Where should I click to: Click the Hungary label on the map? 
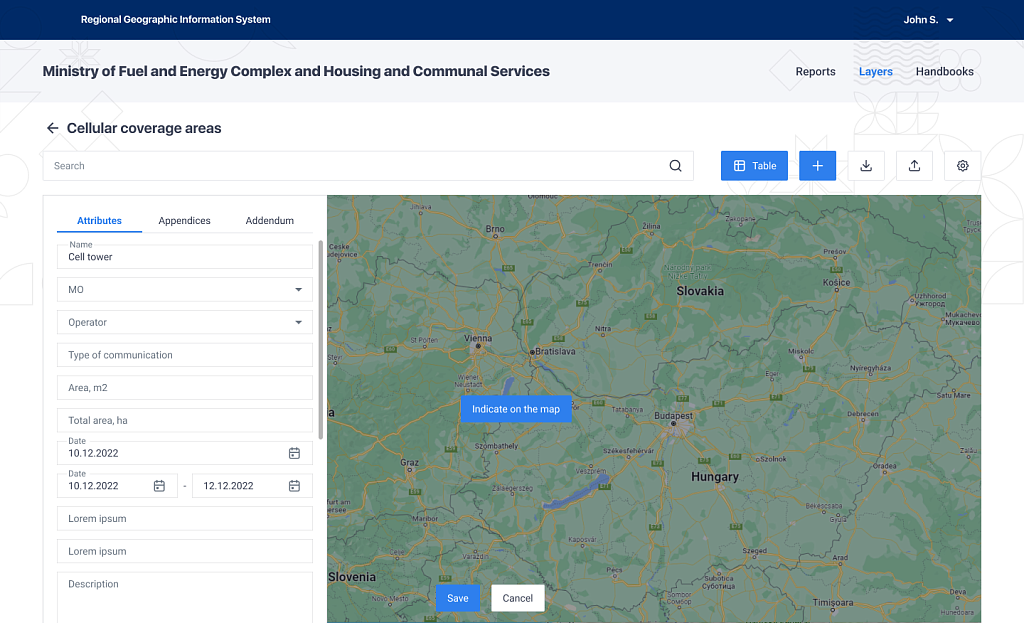[714, 477]
